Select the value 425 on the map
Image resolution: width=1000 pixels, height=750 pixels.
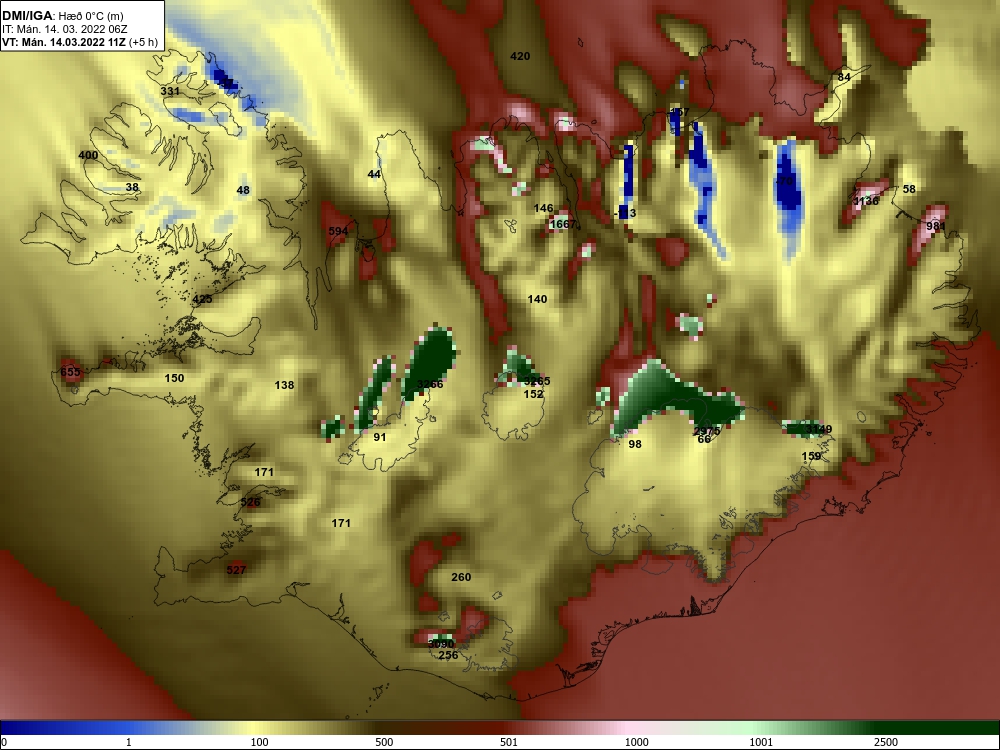(x=202, y=299)
